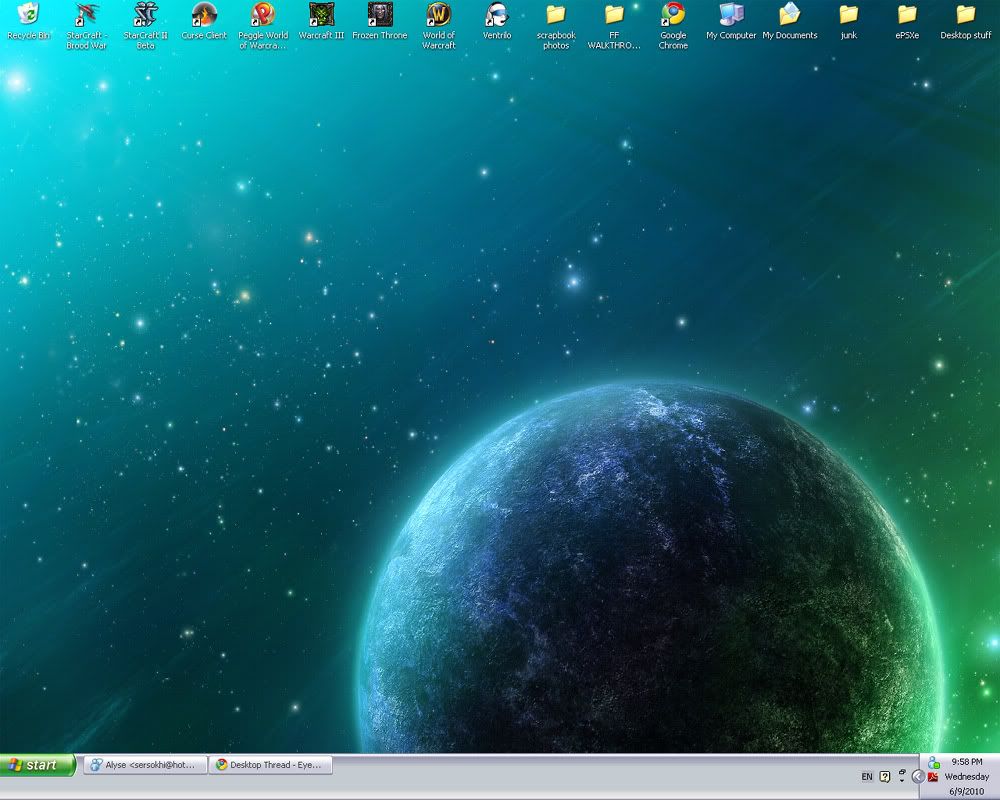Open the Start menu
The height and width of the screenshot is (800, 1000).
(38, 765)
